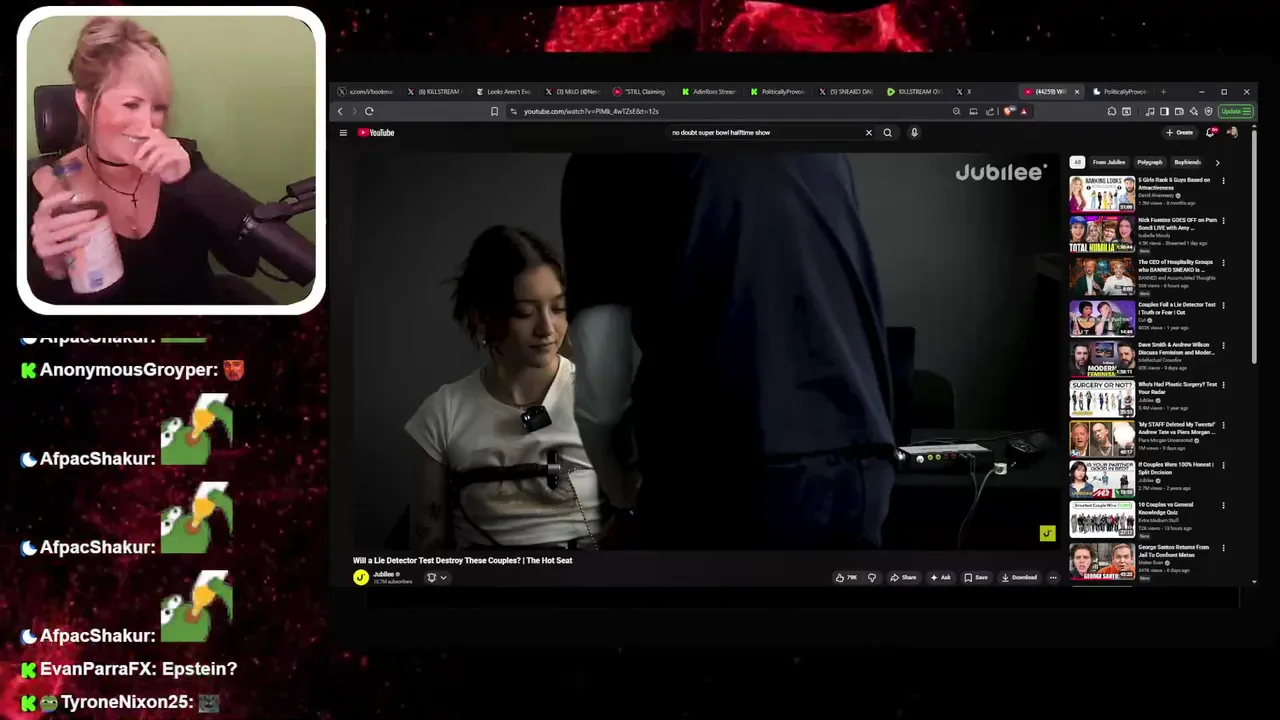Click the Share button below the video

[x=903, y=577]
